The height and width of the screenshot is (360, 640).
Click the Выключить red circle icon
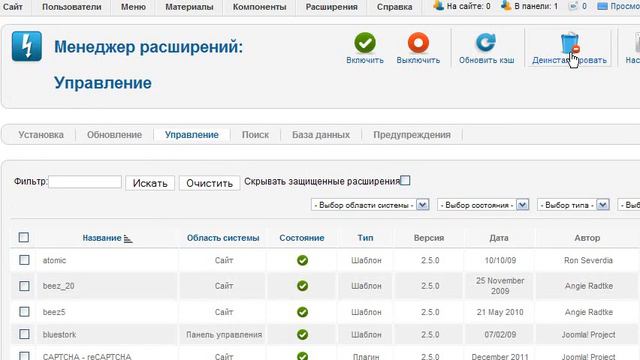[x=418, y=43]
